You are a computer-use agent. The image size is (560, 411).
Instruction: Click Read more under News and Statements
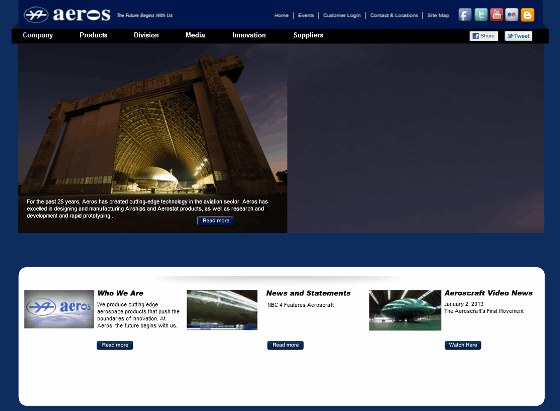pos(285,345)
